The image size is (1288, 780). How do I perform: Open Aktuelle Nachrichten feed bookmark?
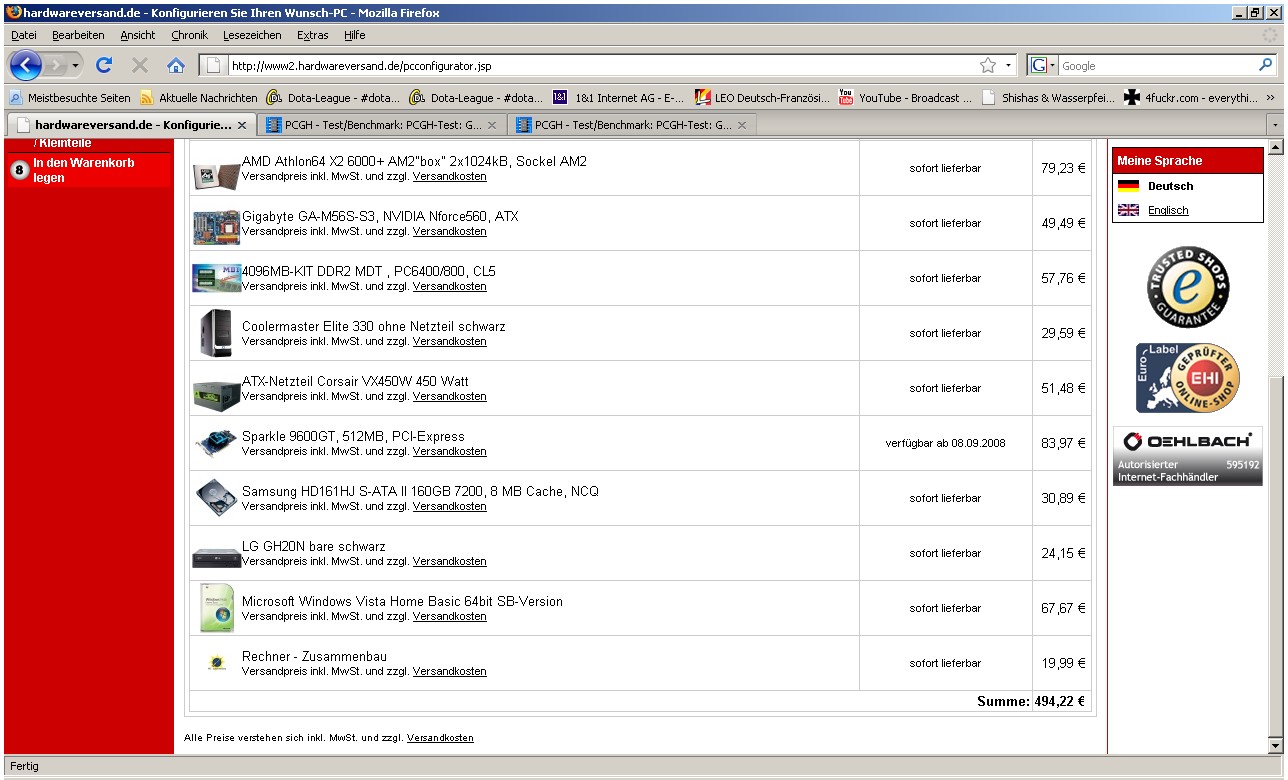pos(199,98)
